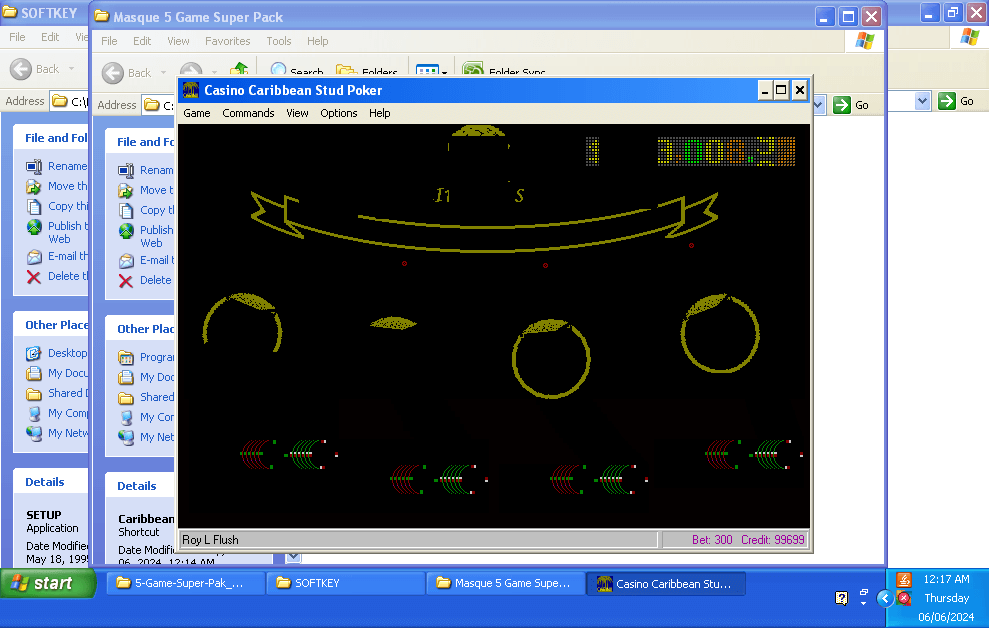
Task: Click the Start button
Action: click(48, 583)
